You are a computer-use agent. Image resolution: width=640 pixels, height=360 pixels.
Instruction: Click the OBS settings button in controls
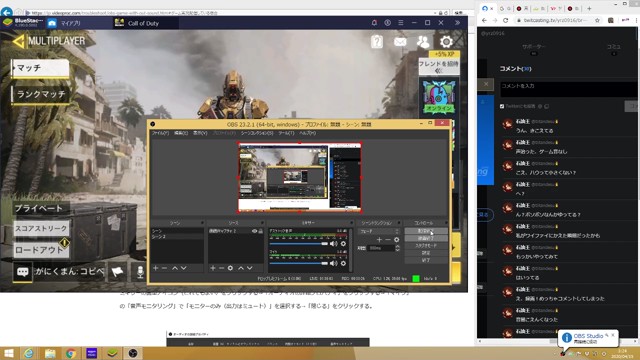point(426,253)
